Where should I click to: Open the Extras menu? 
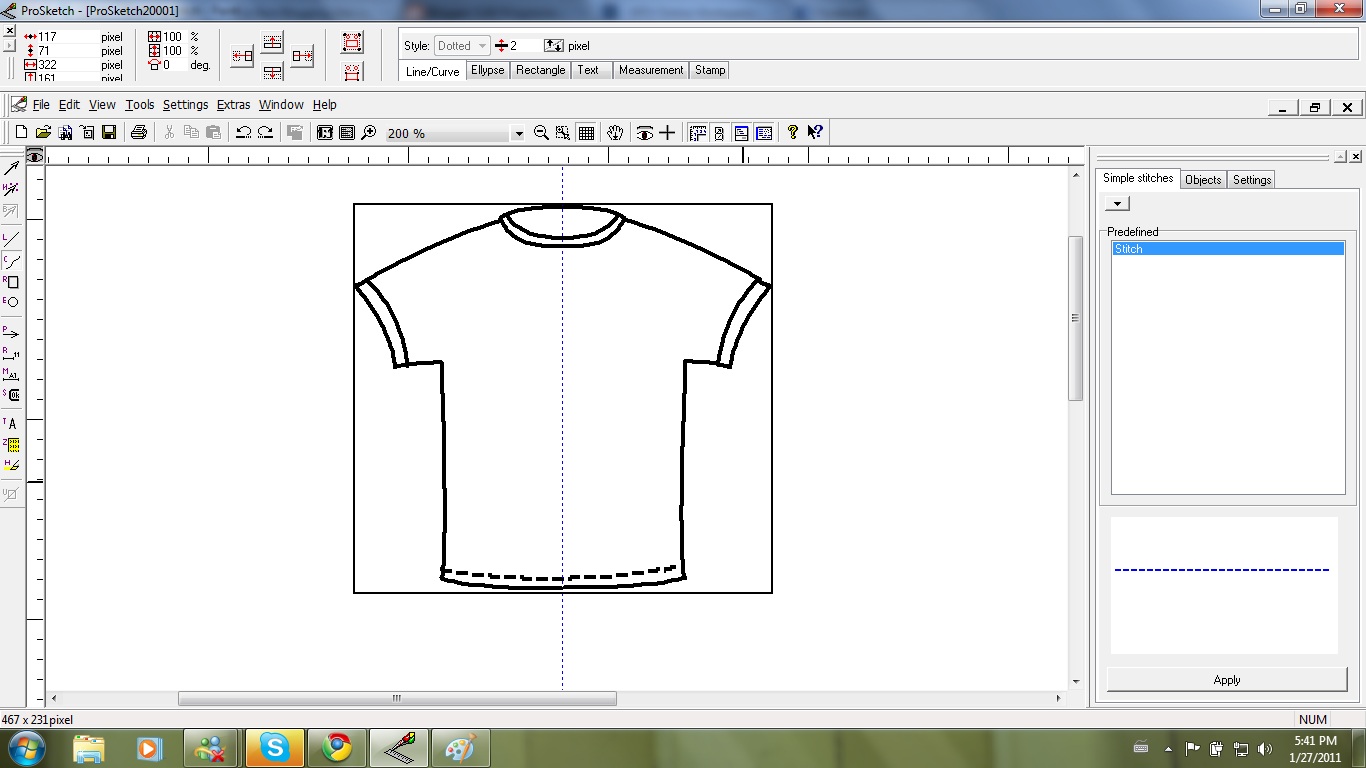(x=233, y=104)
